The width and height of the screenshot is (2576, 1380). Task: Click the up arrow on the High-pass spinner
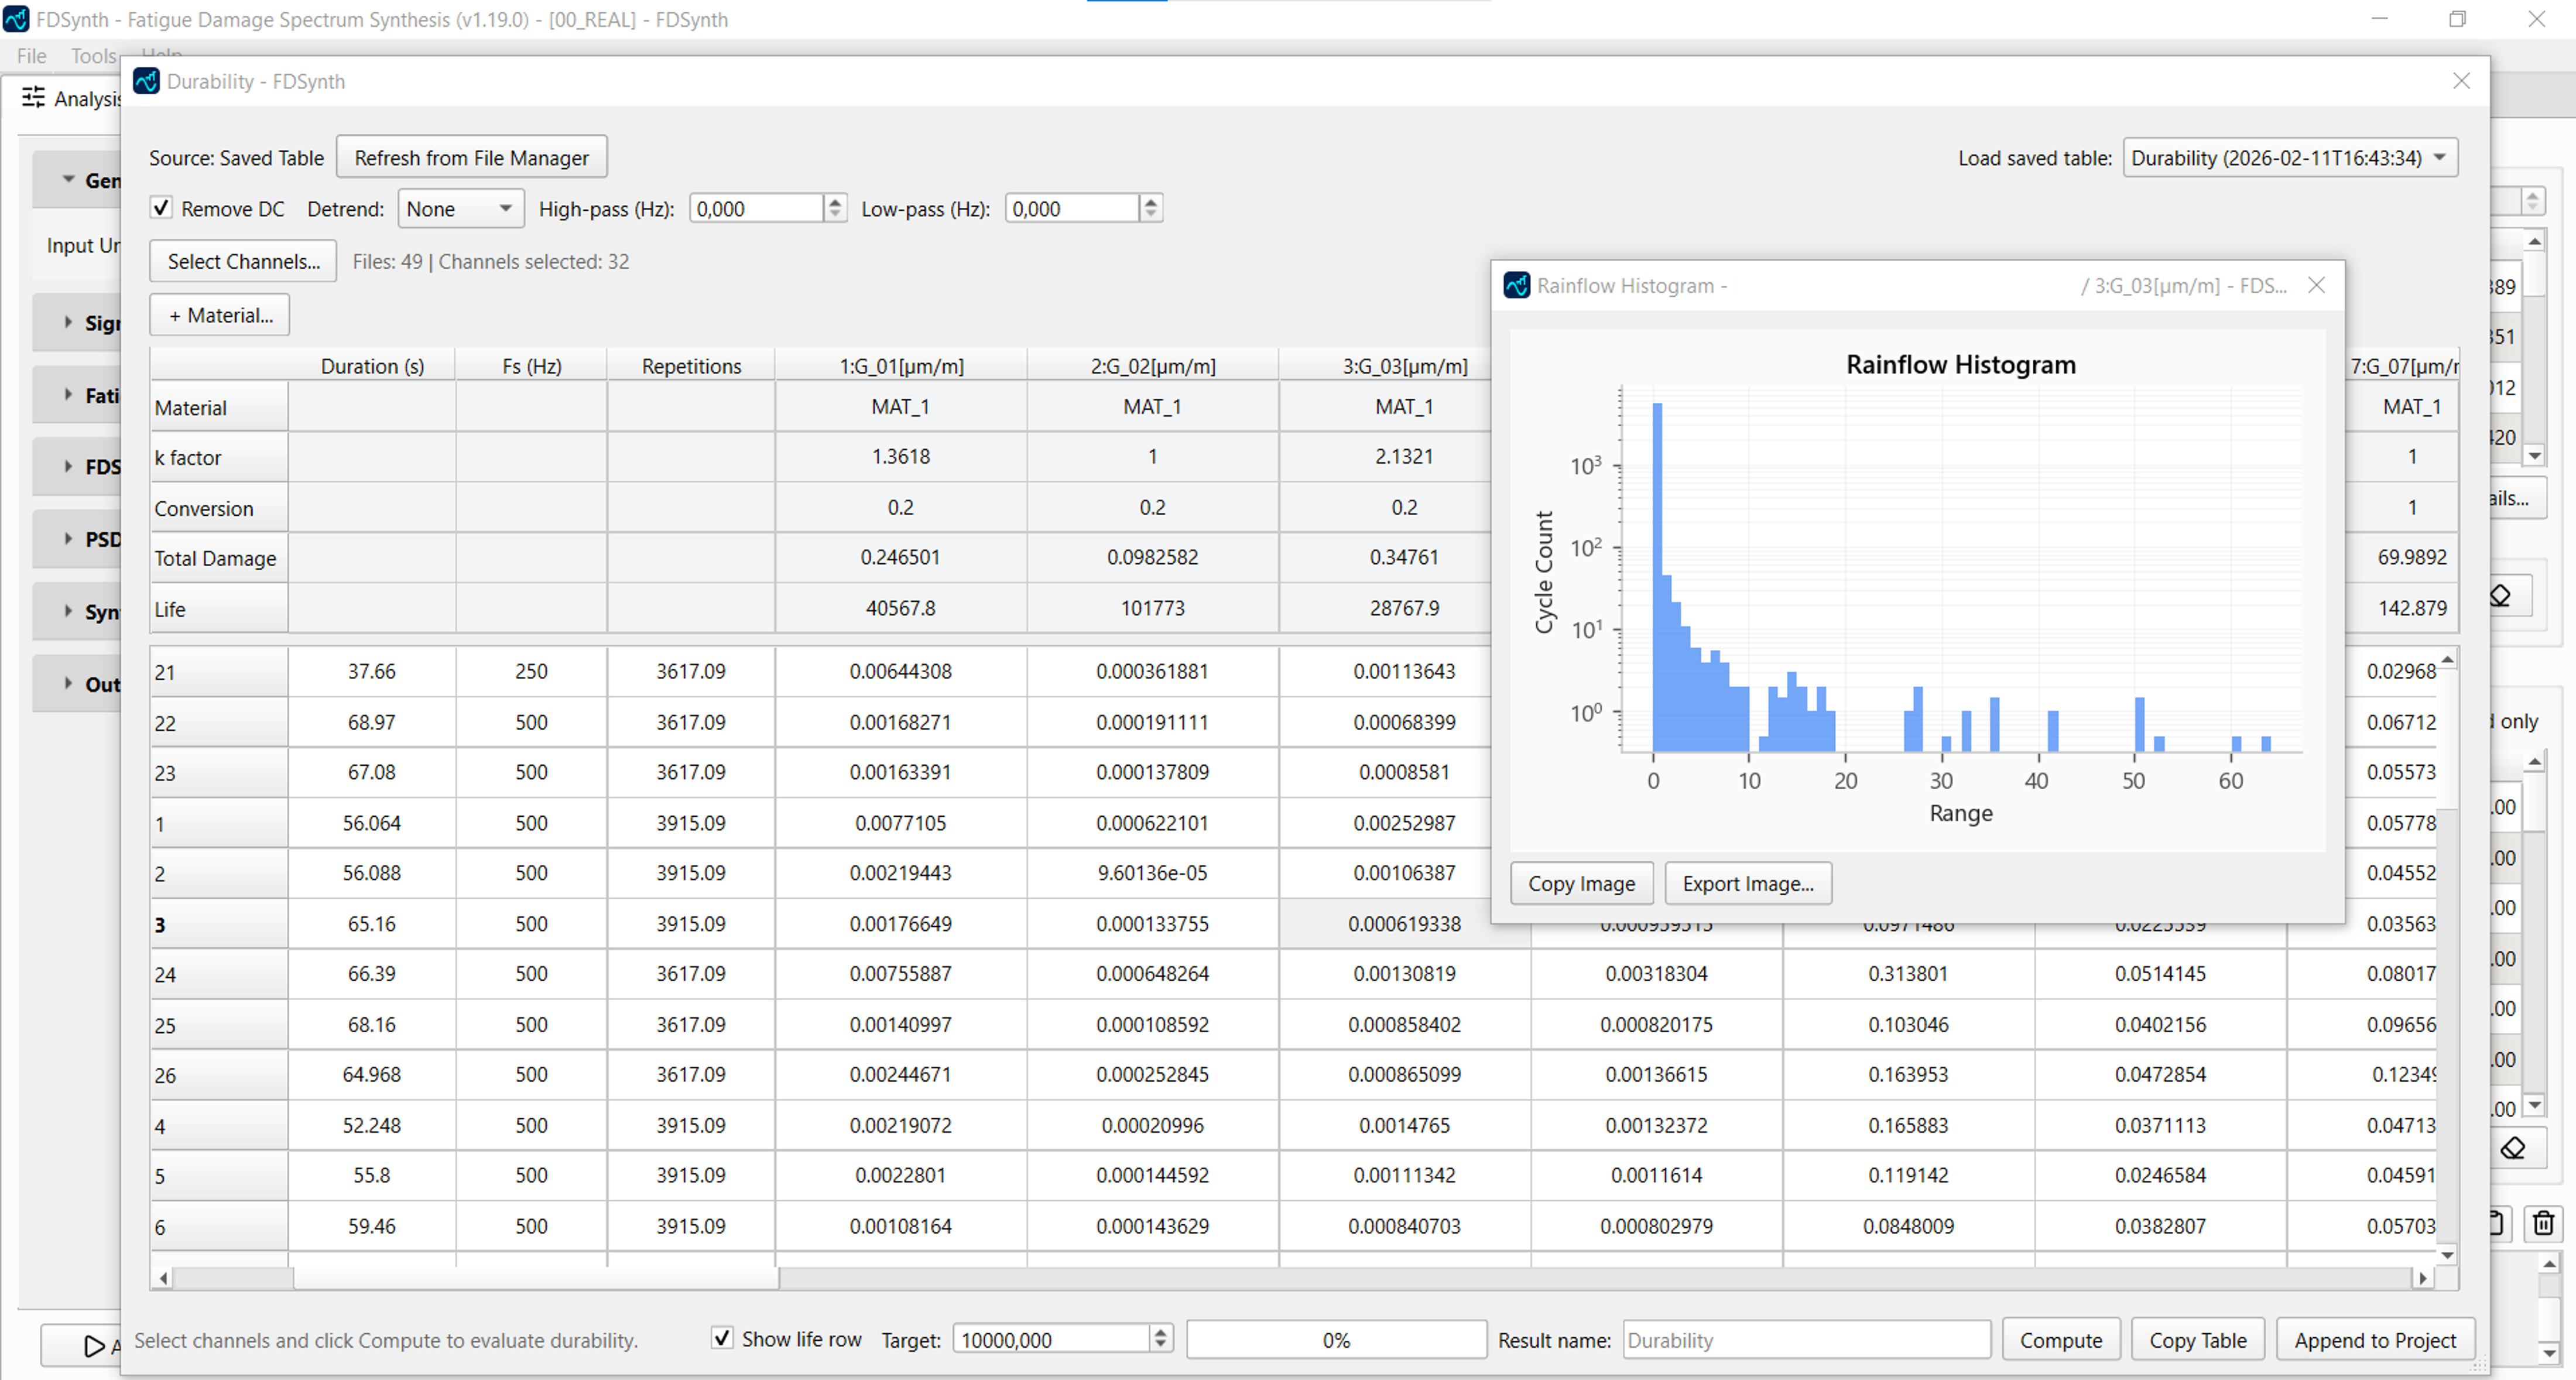[x=835, y=201]
